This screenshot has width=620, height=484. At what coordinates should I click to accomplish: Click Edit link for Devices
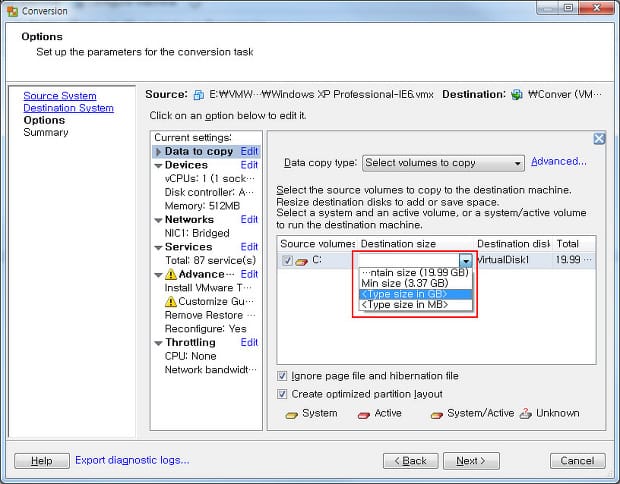click(x=249, y=165)
